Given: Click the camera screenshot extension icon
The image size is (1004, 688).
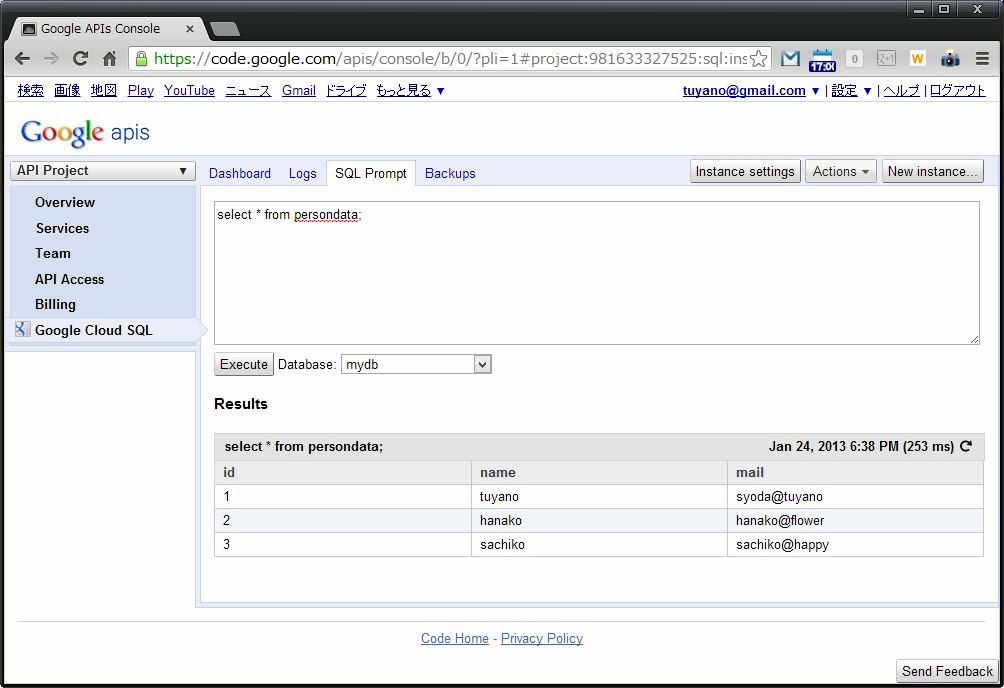Looking at the screenshot, I should click(x=950, y=59).
